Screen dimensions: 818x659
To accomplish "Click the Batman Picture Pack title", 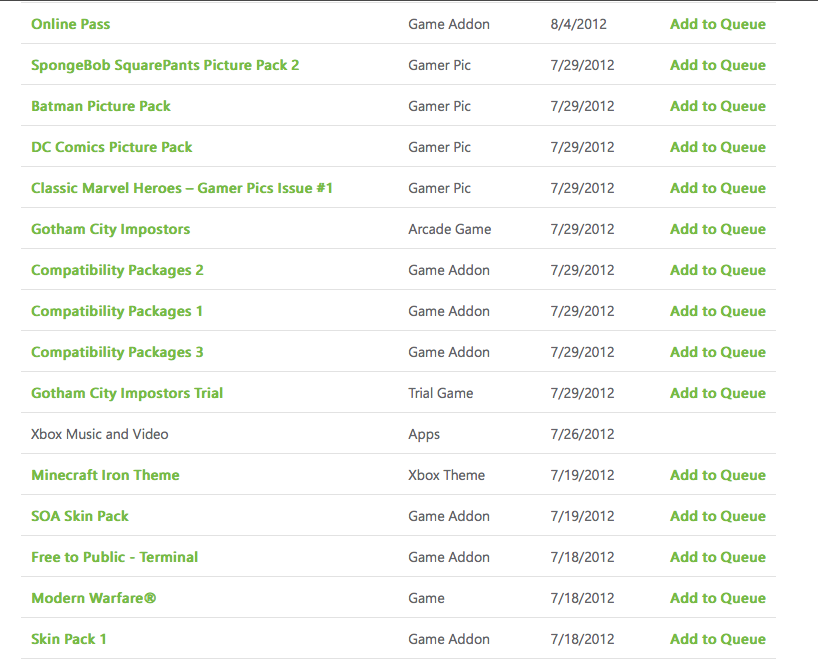I will point(101,106).
